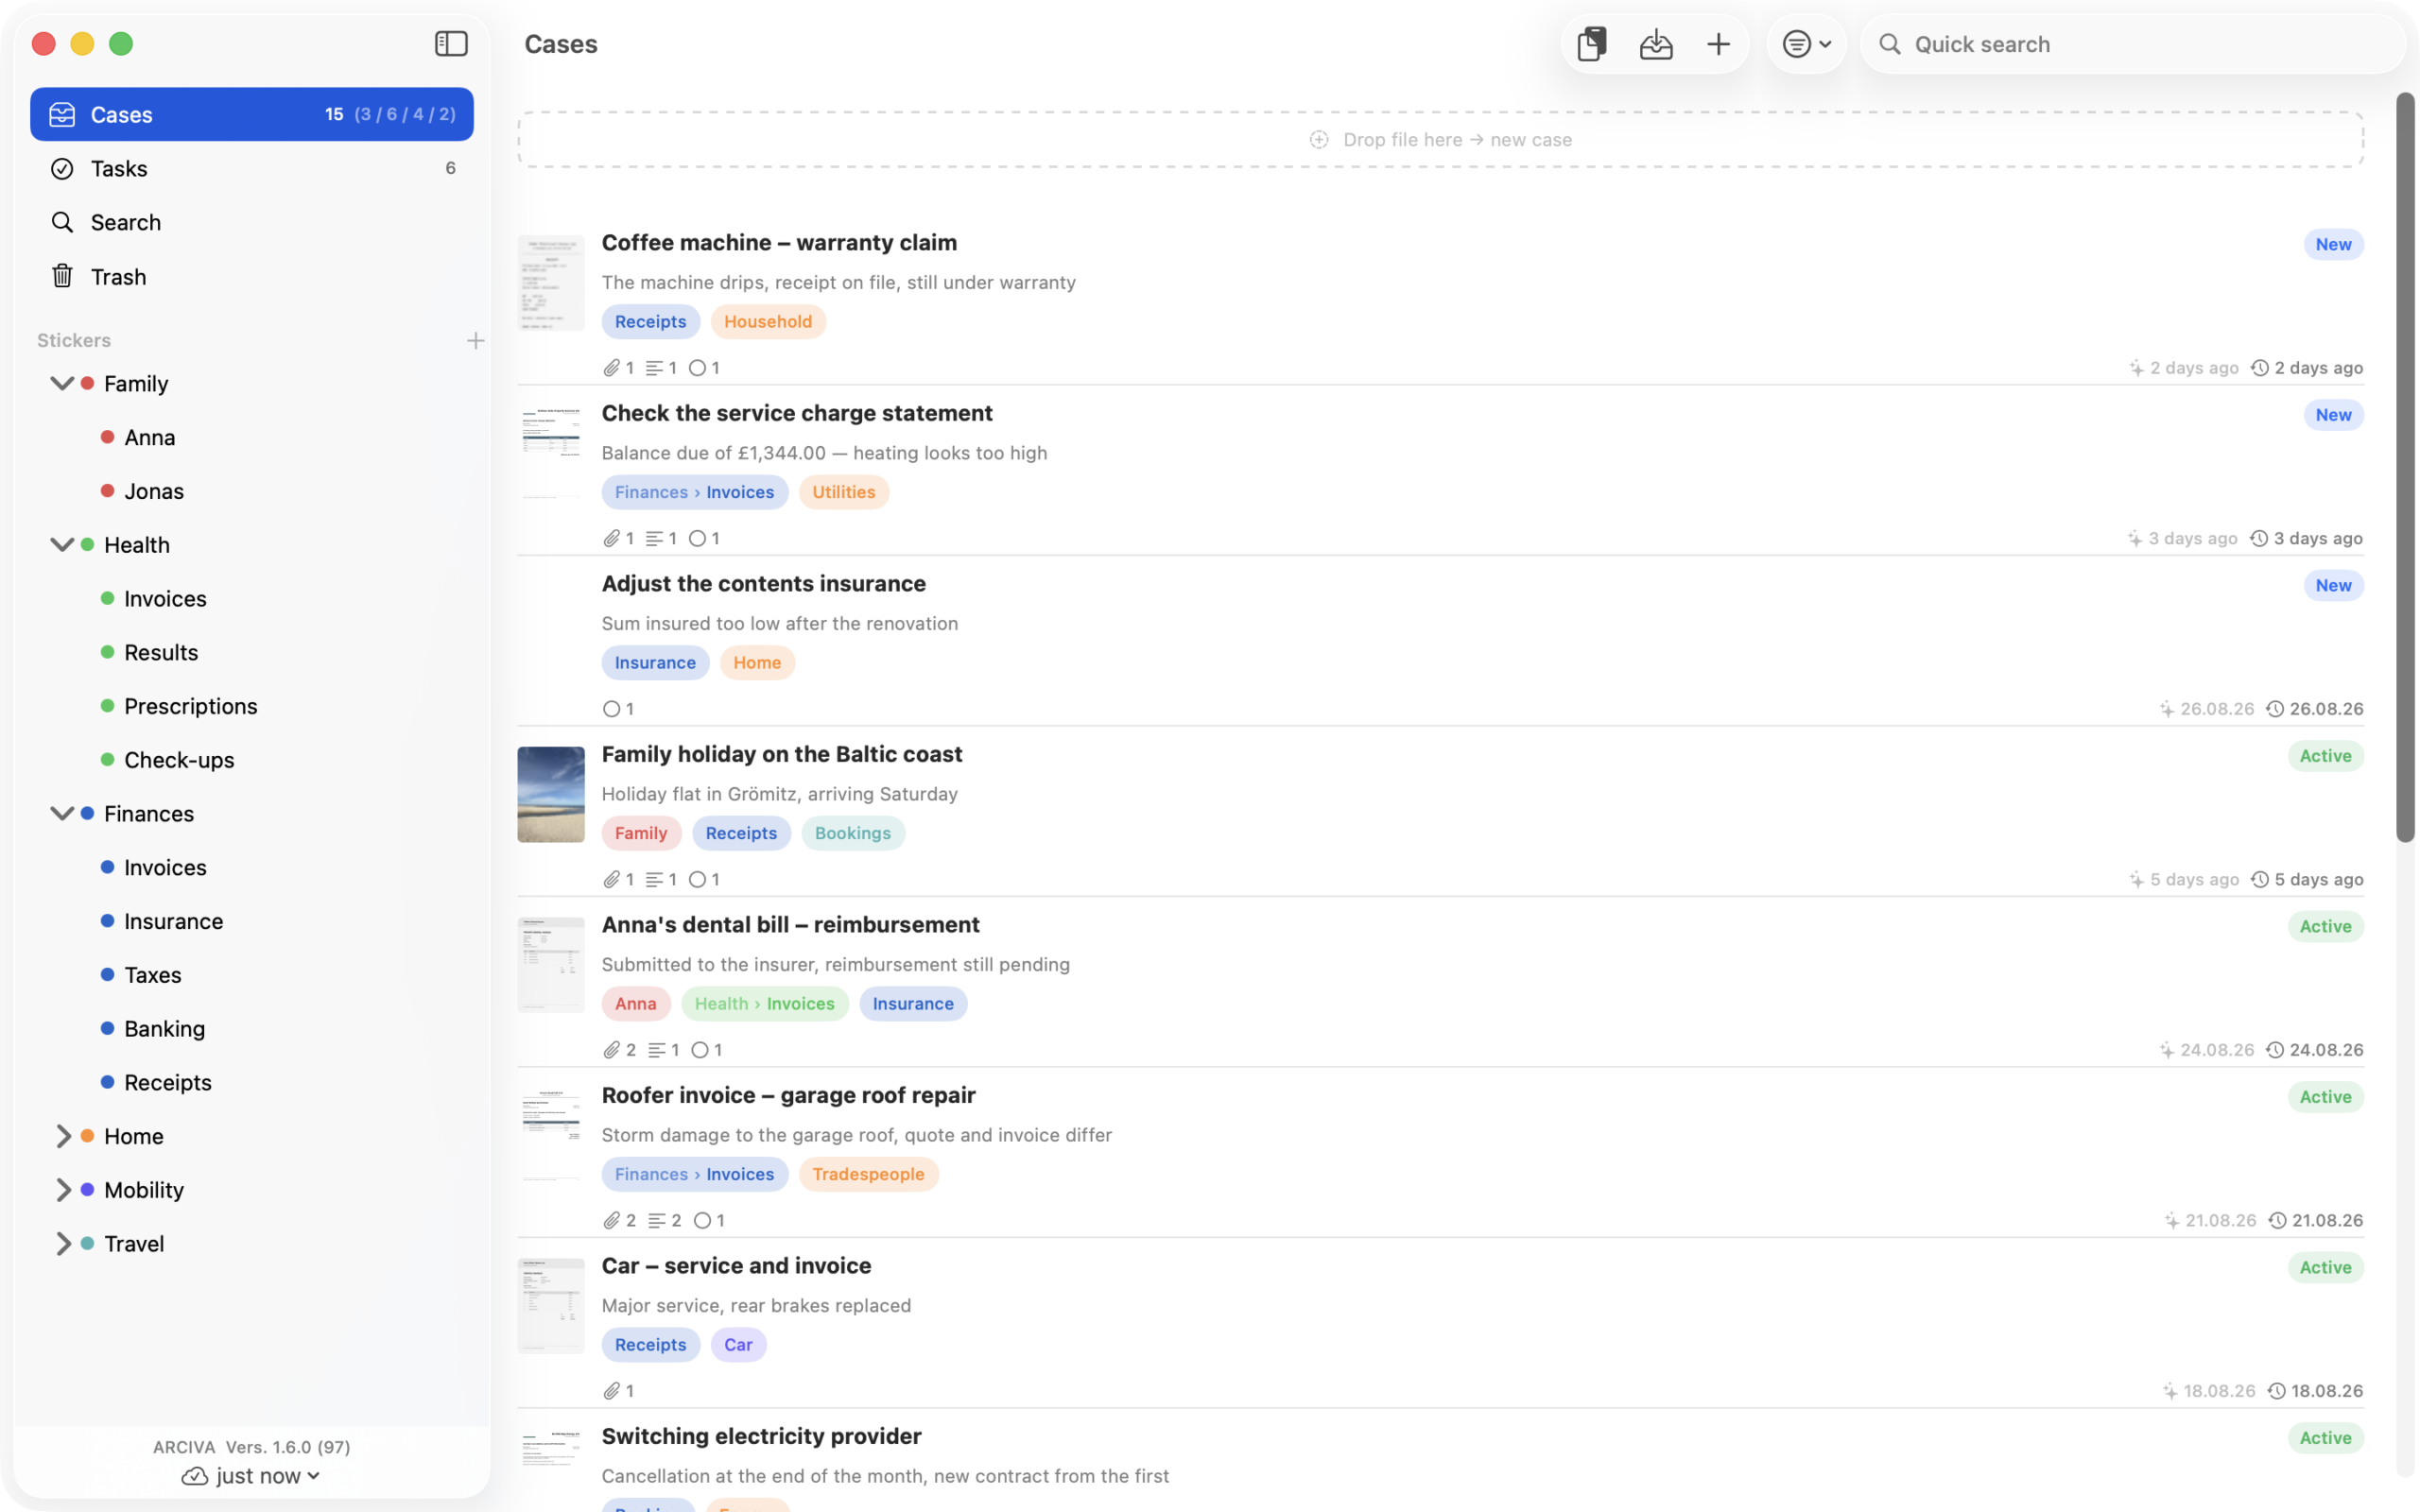The image size is (2420, 1512).
Task: Open the Cases section
Action: pyautogui.click(x=252, y=114)
